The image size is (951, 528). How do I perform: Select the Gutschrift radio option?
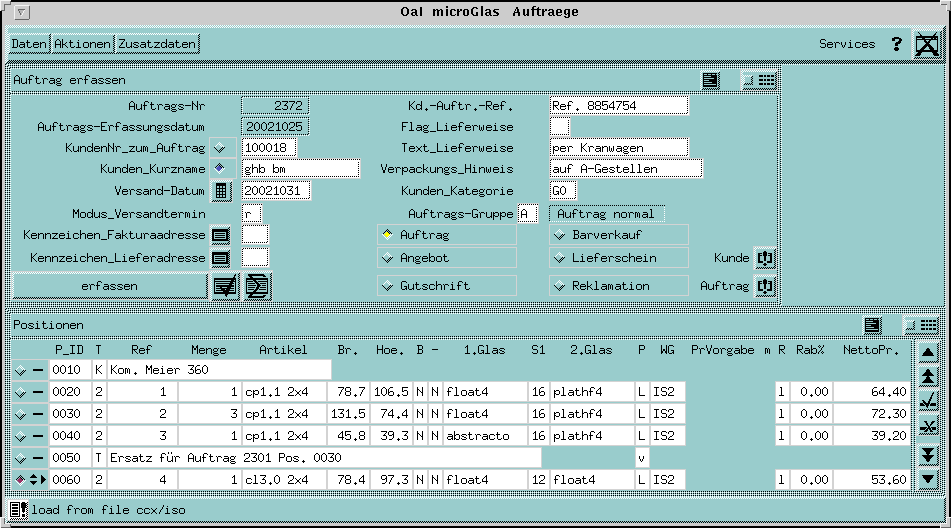coord(387,286)
